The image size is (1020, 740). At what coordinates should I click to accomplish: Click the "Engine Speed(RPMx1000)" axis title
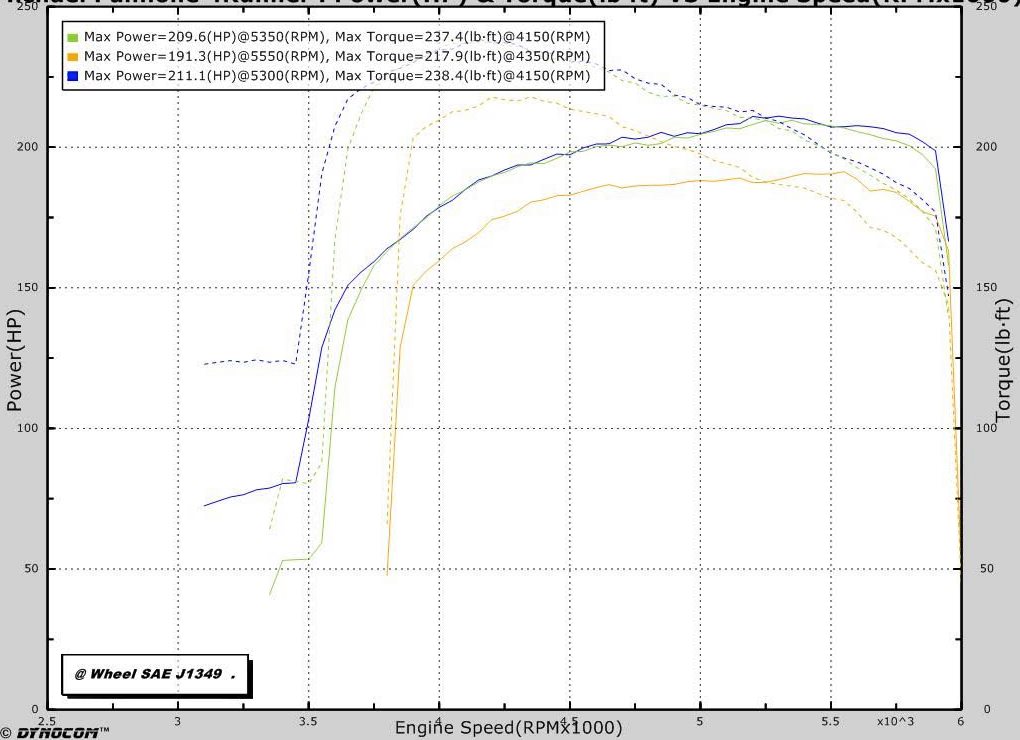click(508, 728)
